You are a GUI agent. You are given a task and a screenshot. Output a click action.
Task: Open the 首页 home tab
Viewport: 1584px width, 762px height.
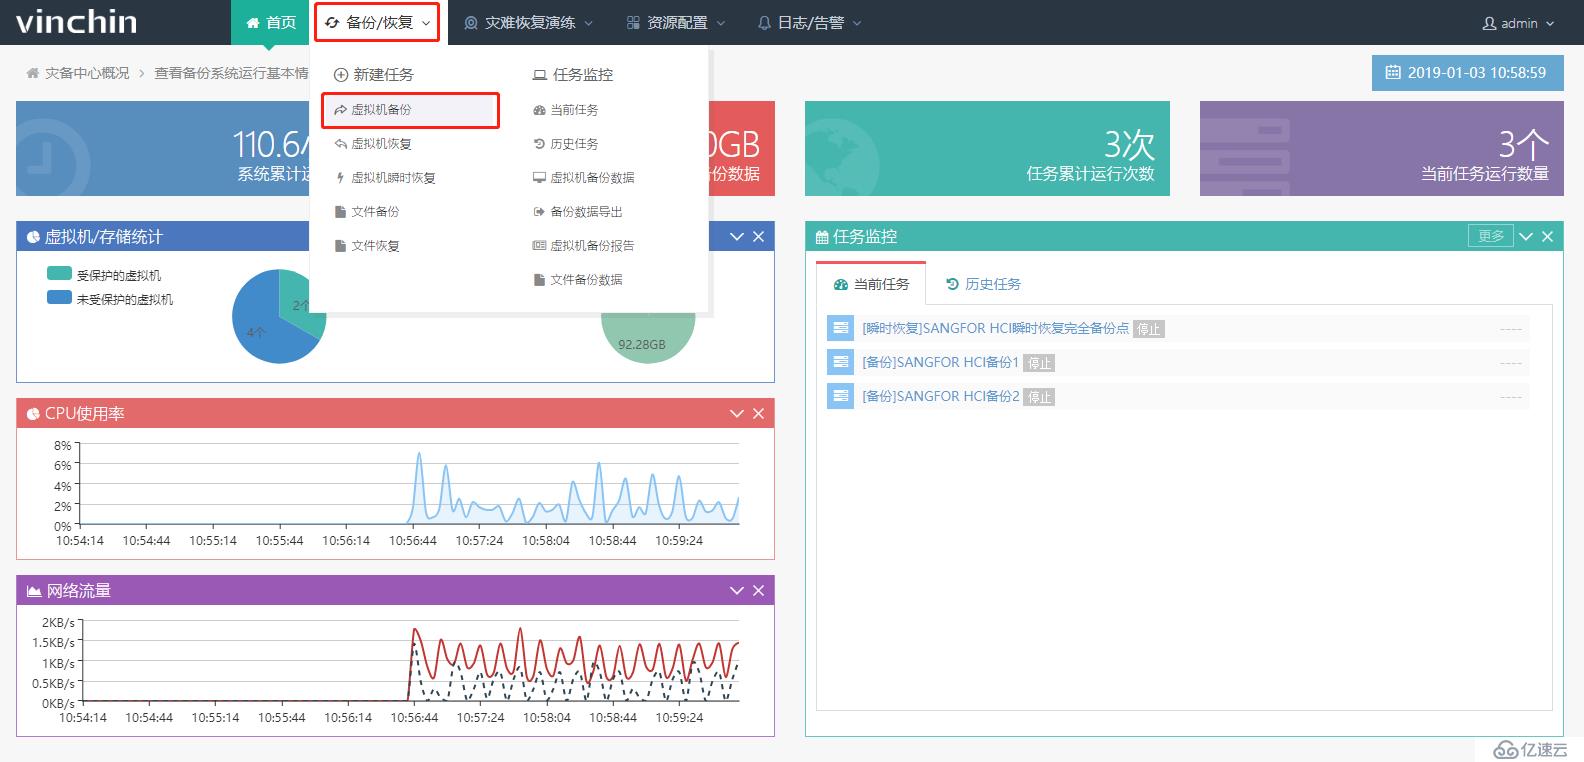(x=271, y=22)
